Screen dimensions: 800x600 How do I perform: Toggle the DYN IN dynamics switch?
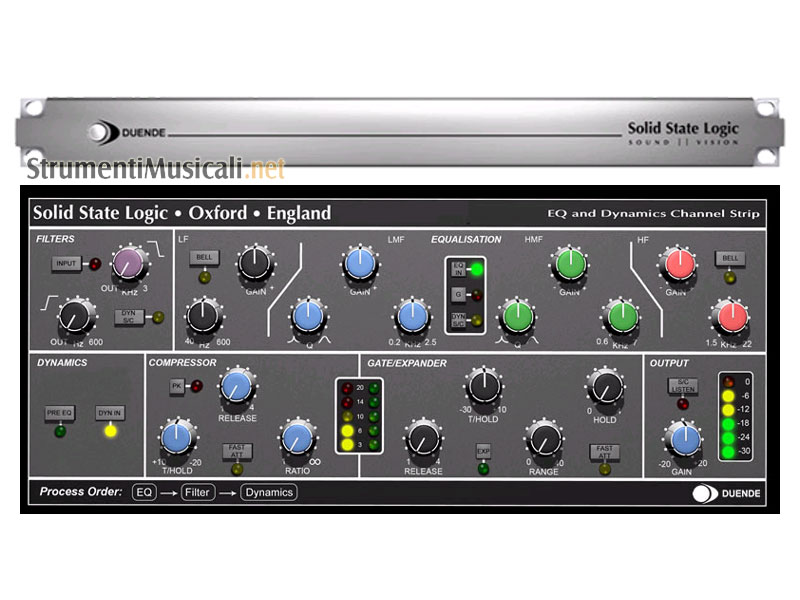pyautogui.click(x=108, y=412)
